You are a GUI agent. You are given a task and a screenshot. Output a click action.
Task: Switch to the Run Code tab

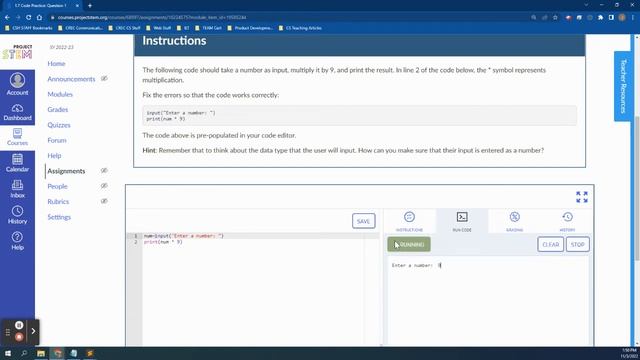(462, 221)
